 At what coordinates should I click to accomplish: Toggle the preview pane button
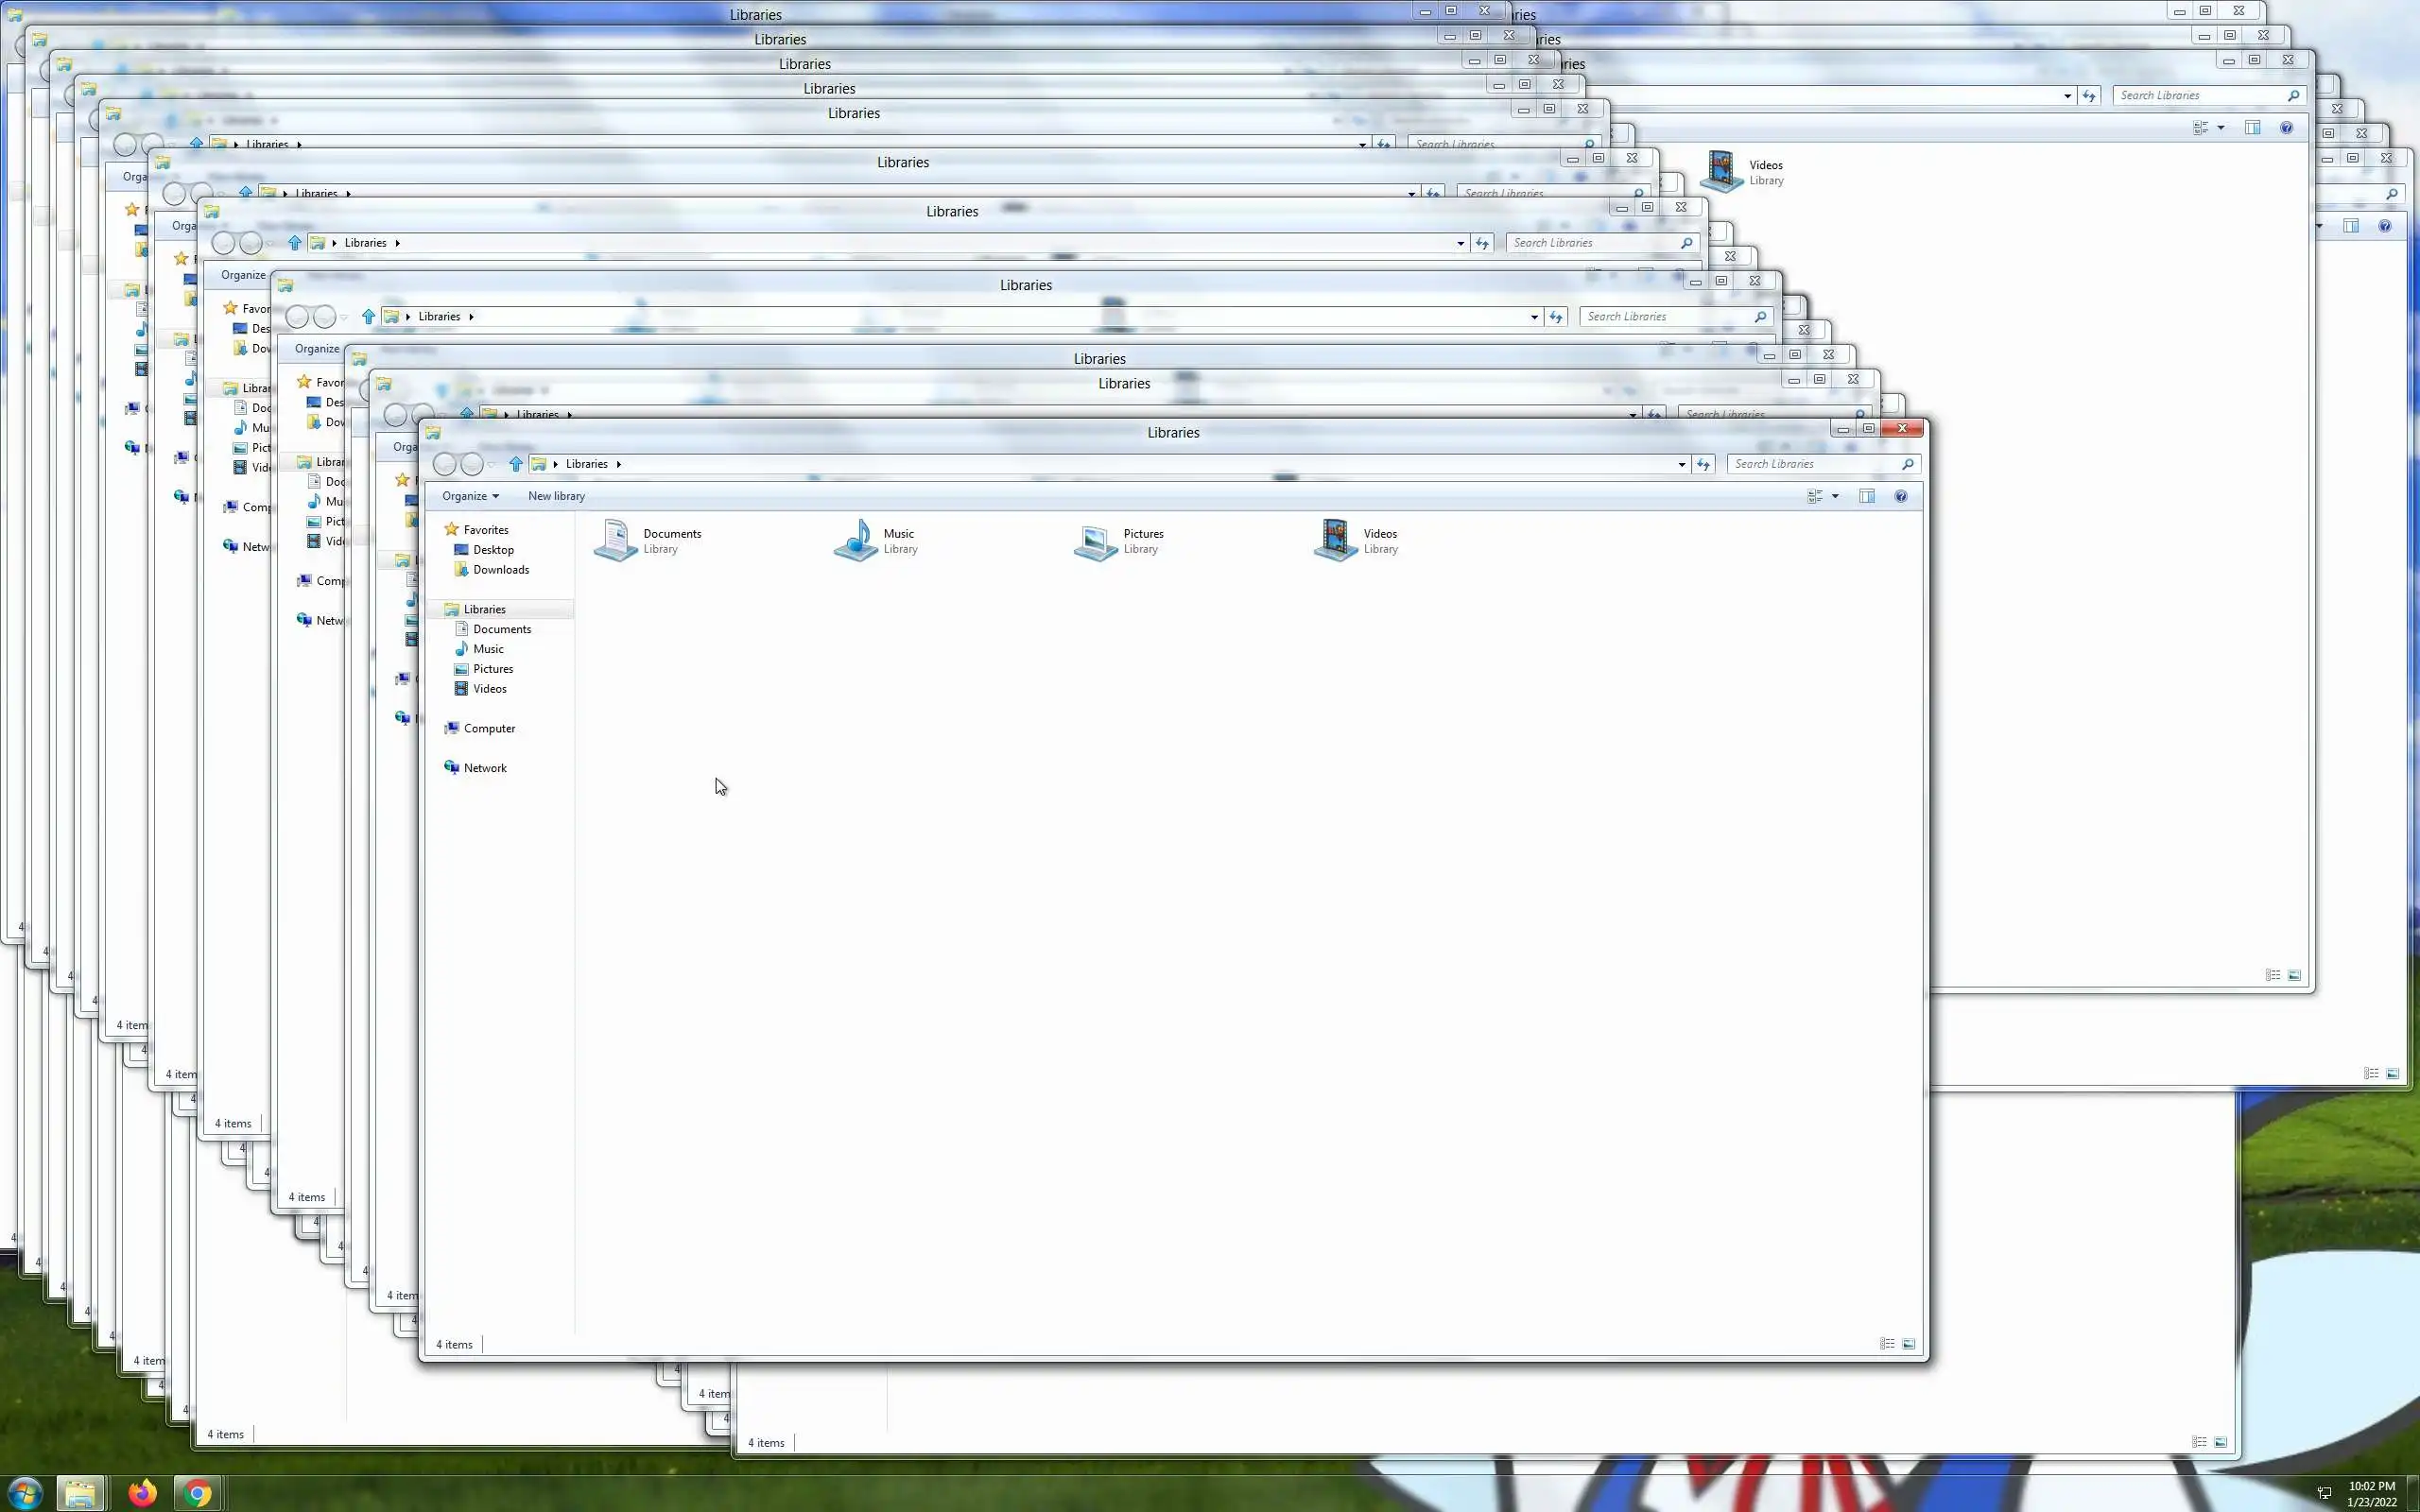1867,496
